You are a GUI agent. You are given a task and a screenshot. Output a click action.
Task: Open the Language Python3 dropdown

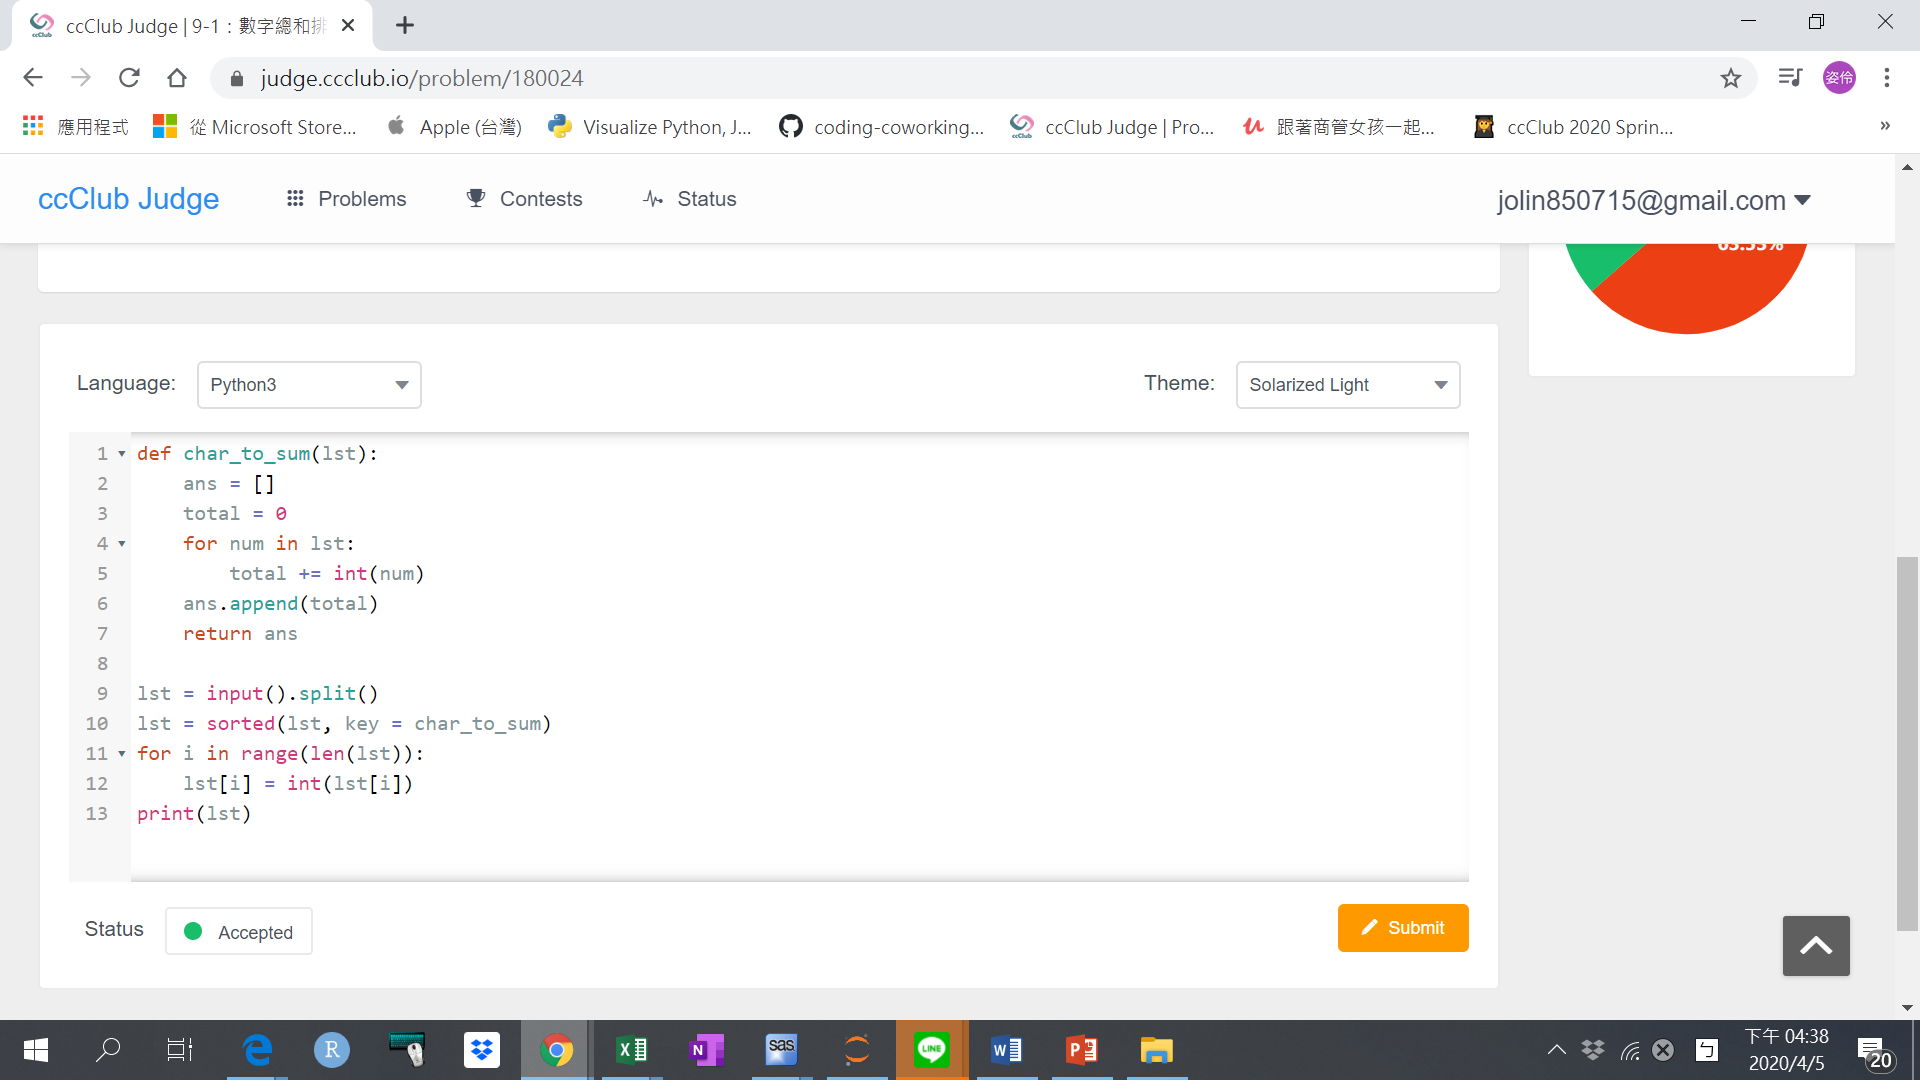tap(308, 384)
